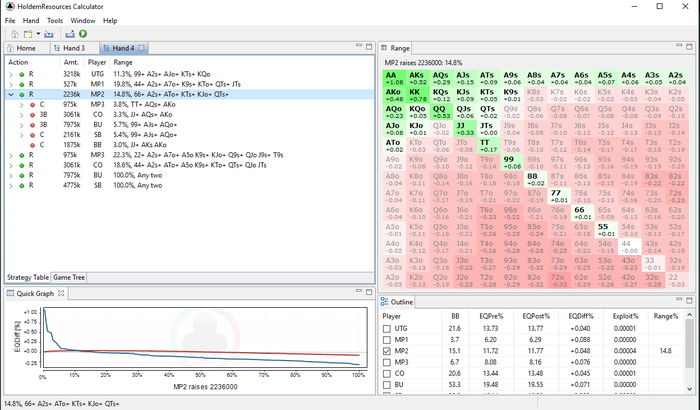Maximize the Range panel
The height and width of the screenshot is (410, 700).
689,46
